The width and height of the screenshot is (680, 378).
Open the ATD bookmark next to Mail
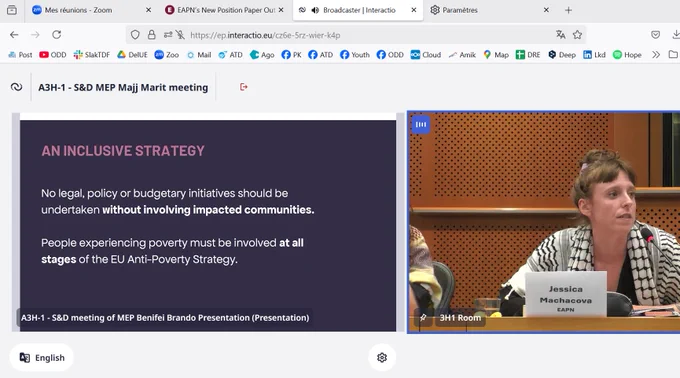(230, 55)
